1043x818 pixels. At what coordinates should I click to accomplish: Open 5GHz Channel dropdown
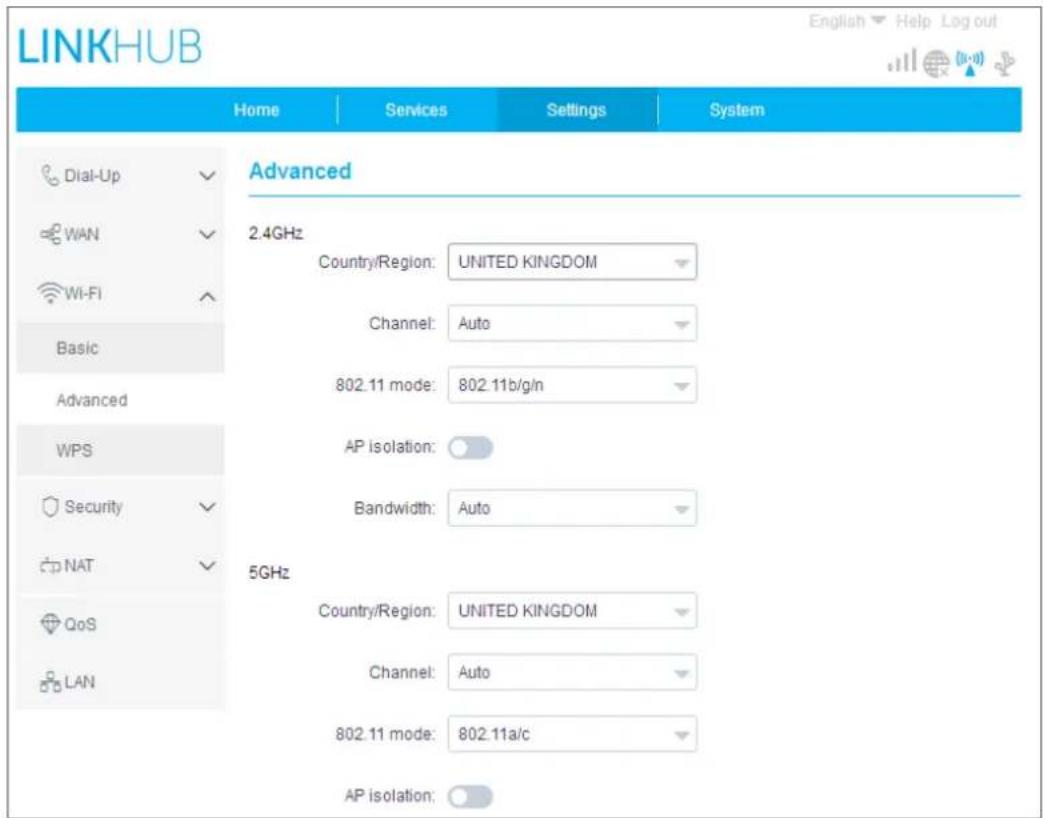coord(572,672)
